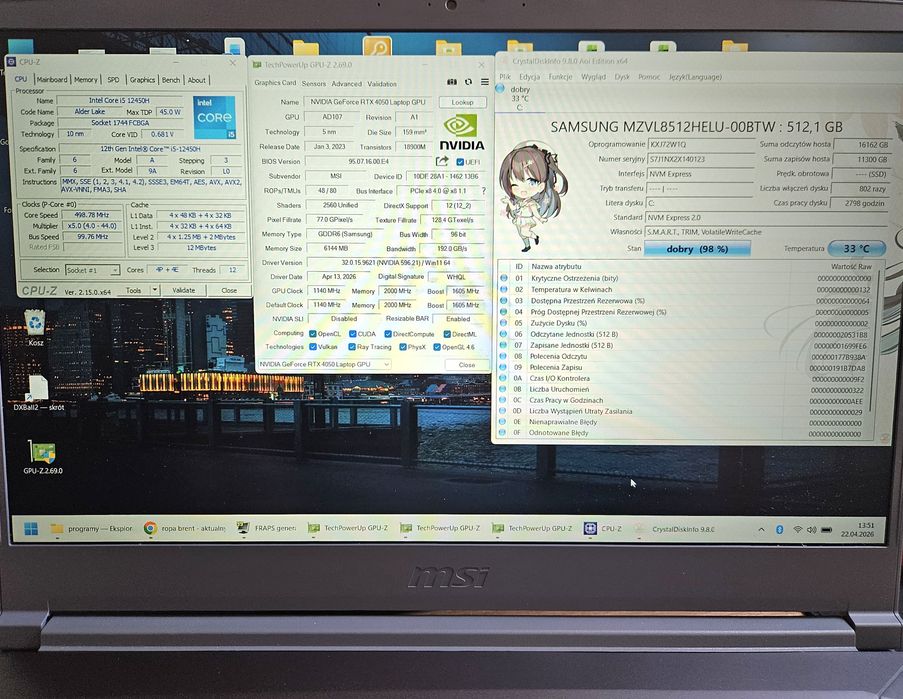Click the GPU-Z refresh icon
The height and width of the screenshot is (699, 903).
[x=468, y=82]
